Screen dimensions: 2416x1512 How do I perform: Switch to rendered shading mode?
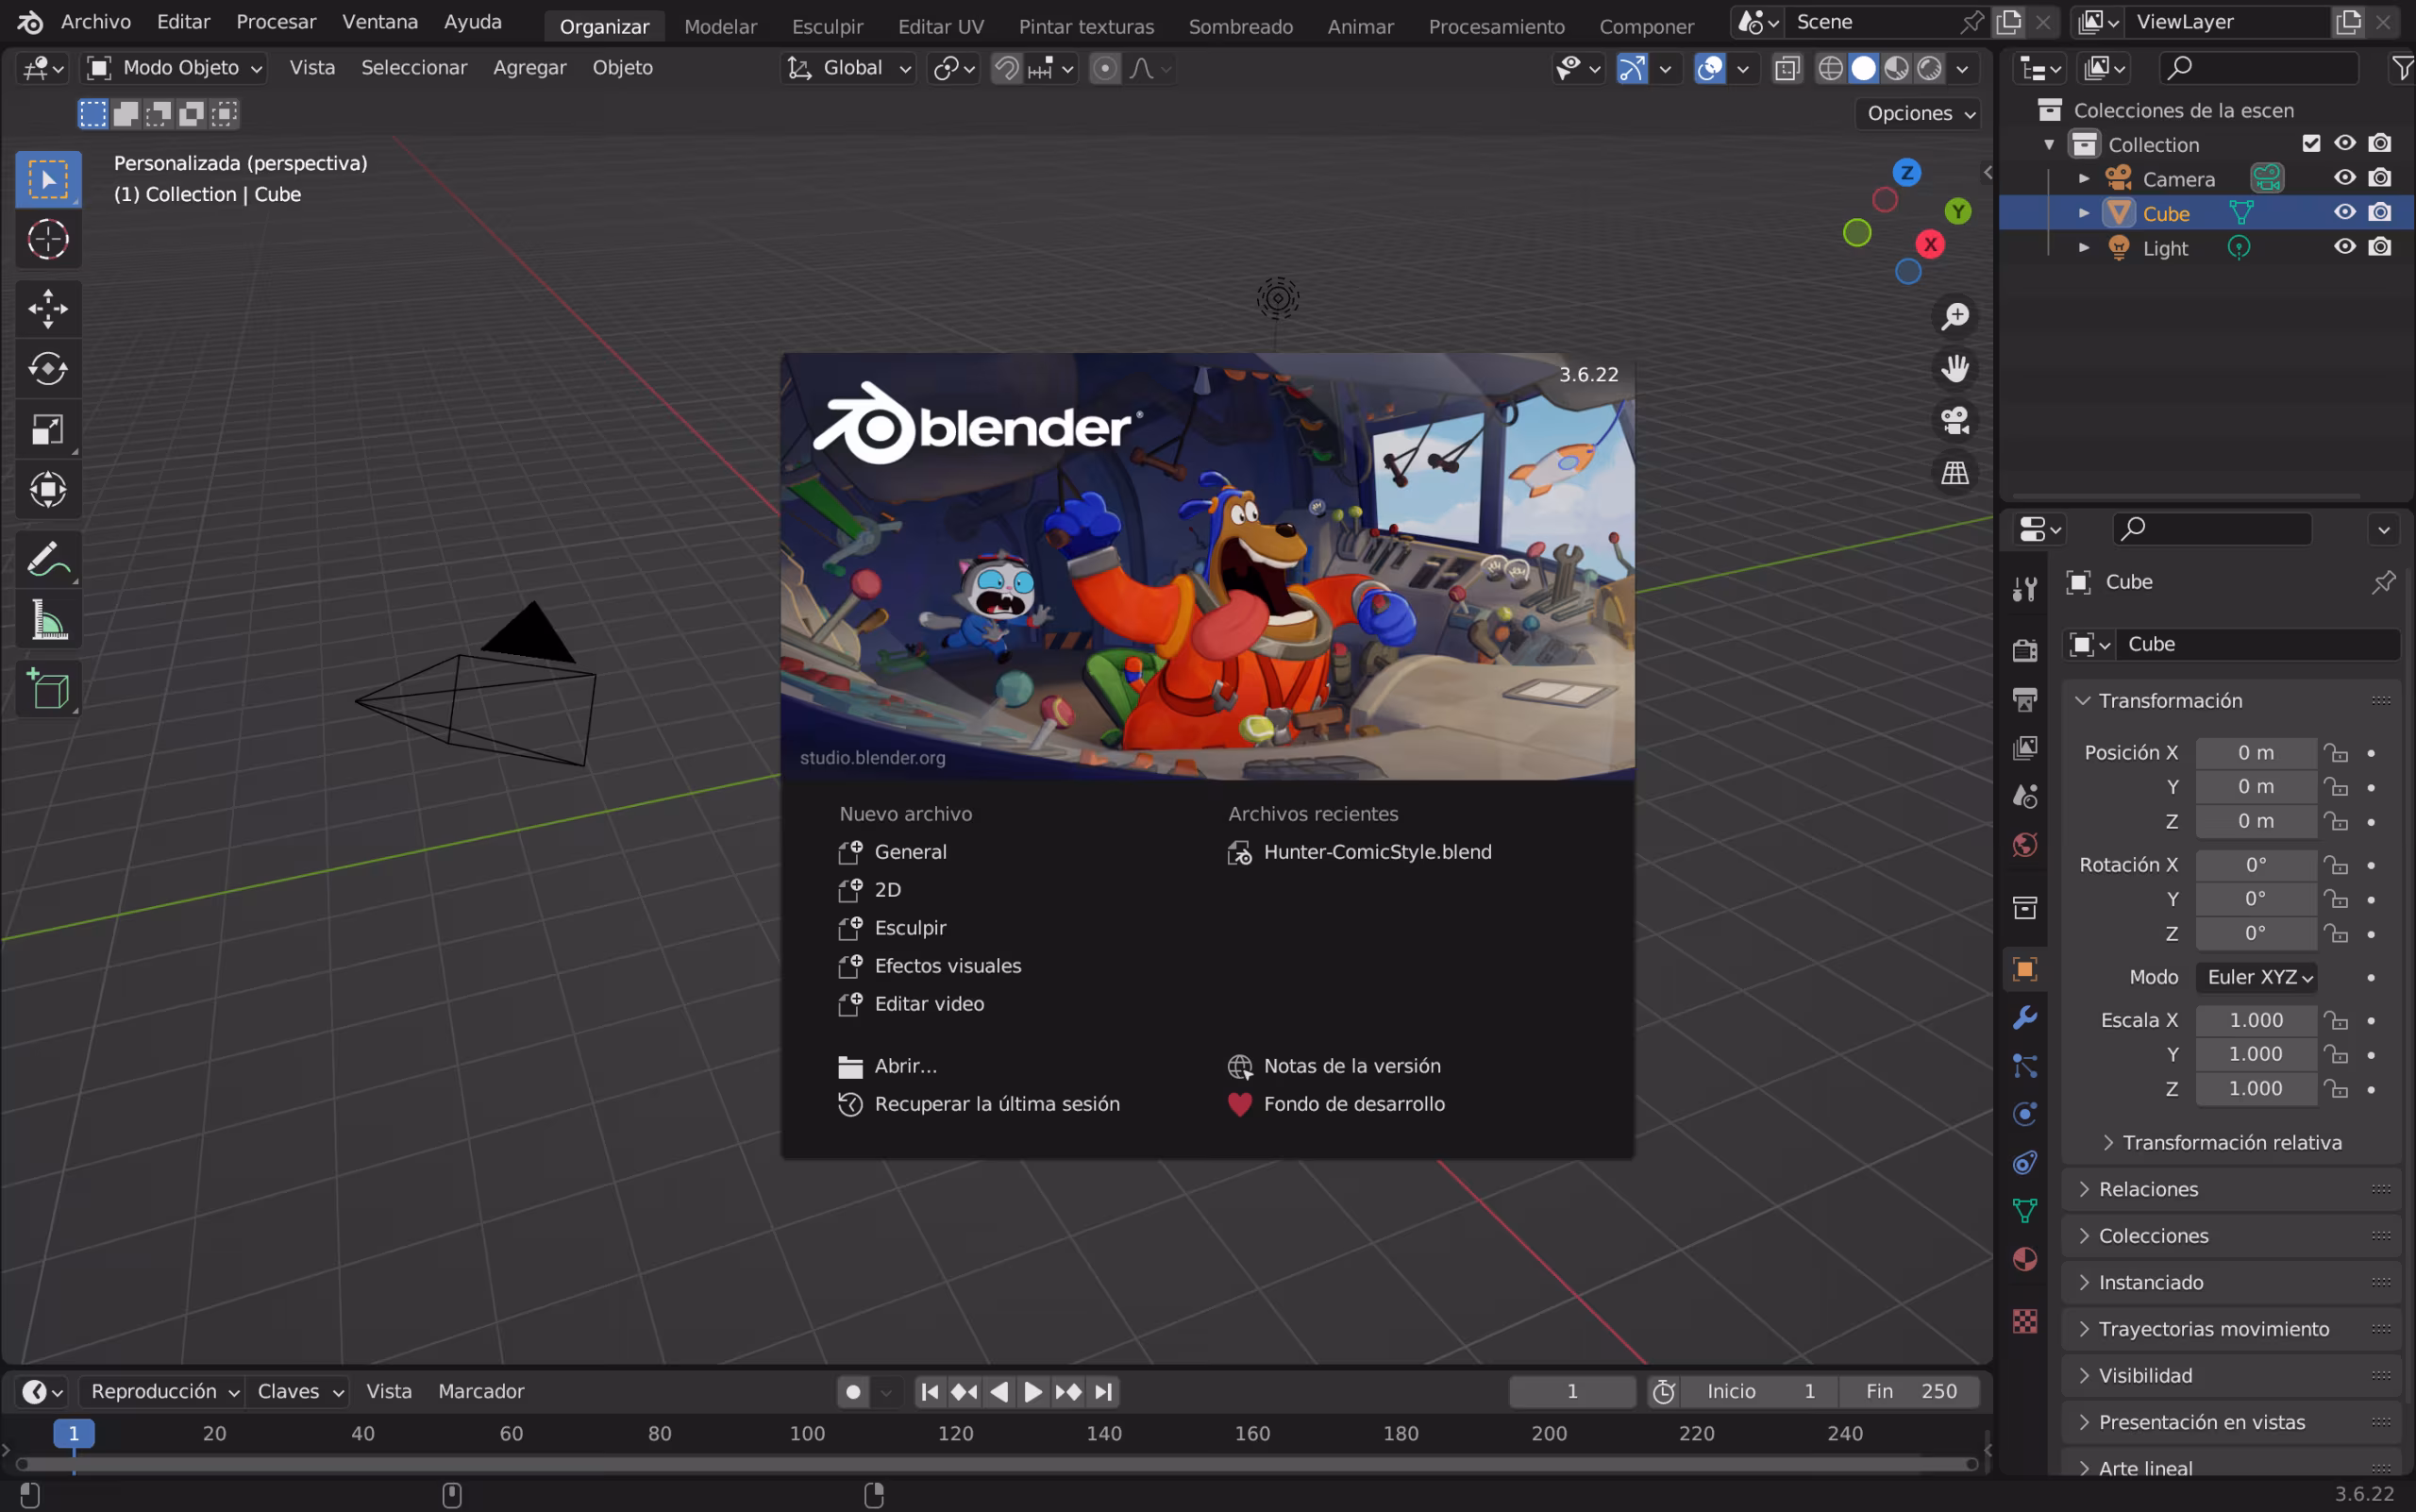click(1929, 68)
